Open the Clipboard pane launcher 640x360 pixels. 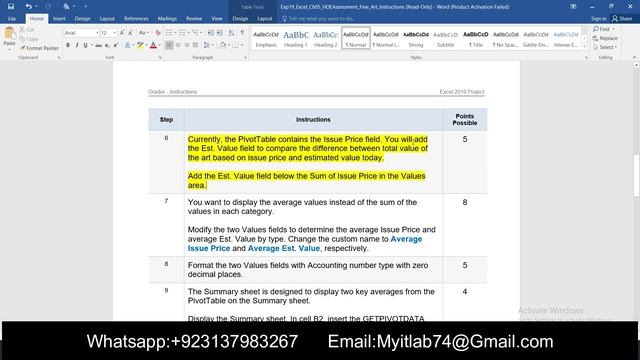(59, 58)
